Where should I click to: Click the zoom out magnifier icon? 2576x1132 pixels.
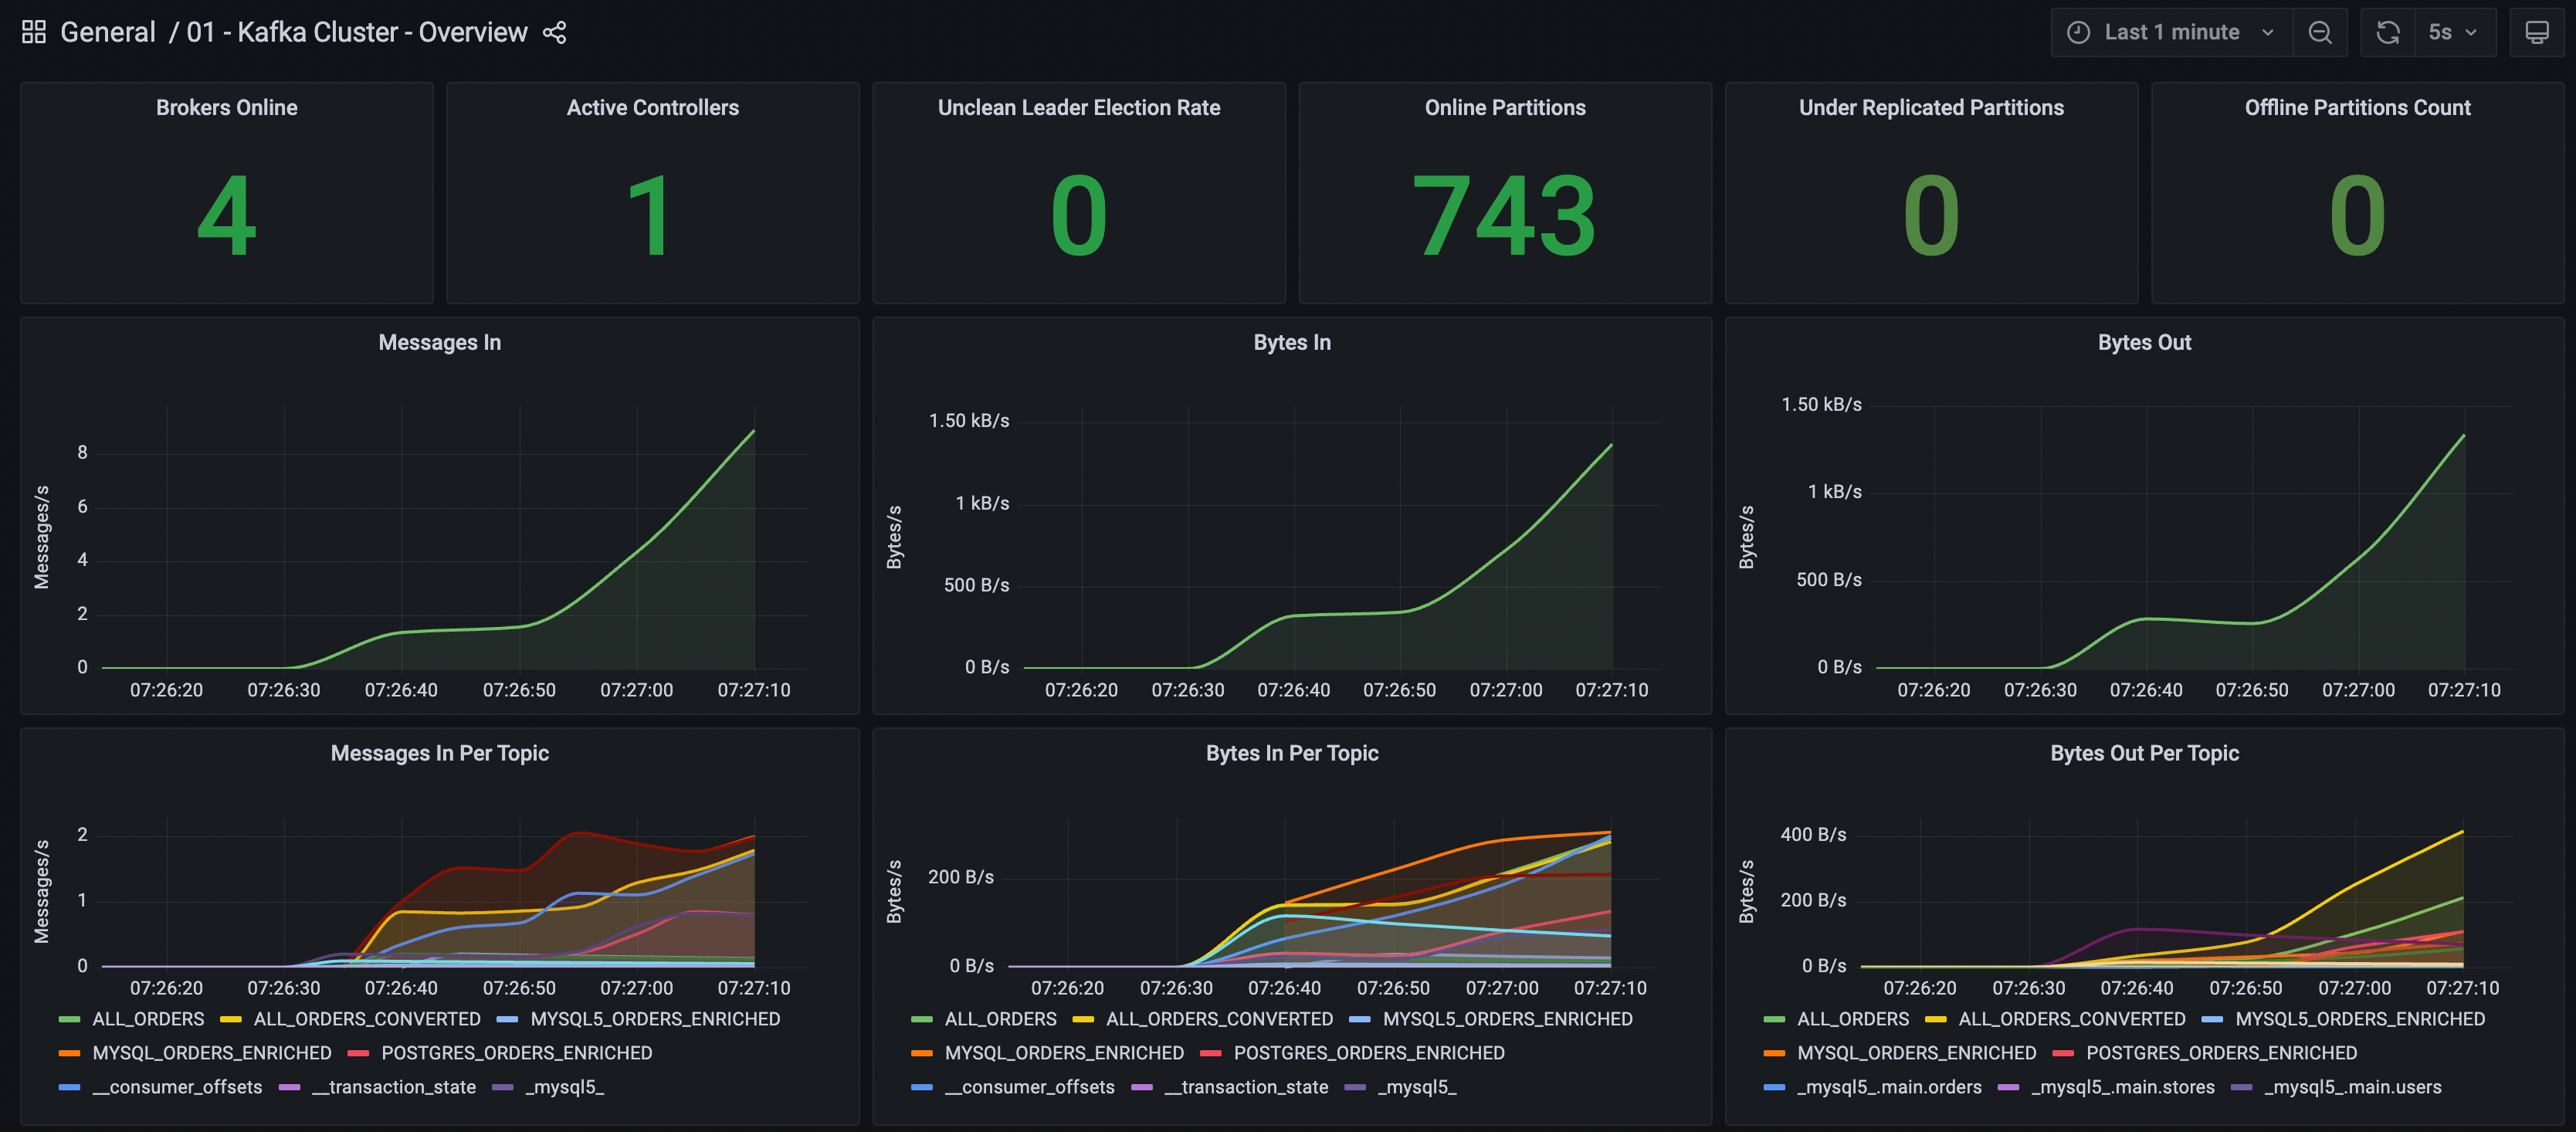[x=2320, y=29]
